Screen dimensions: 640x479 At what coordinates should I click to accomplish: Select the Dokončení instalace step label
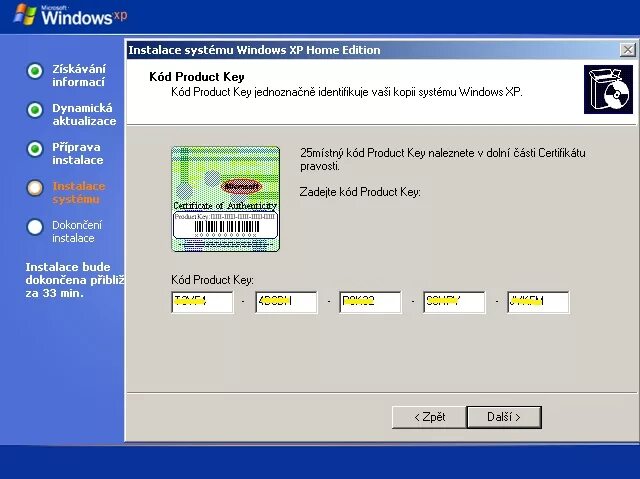pyautogui.click(x=77, y=231)
